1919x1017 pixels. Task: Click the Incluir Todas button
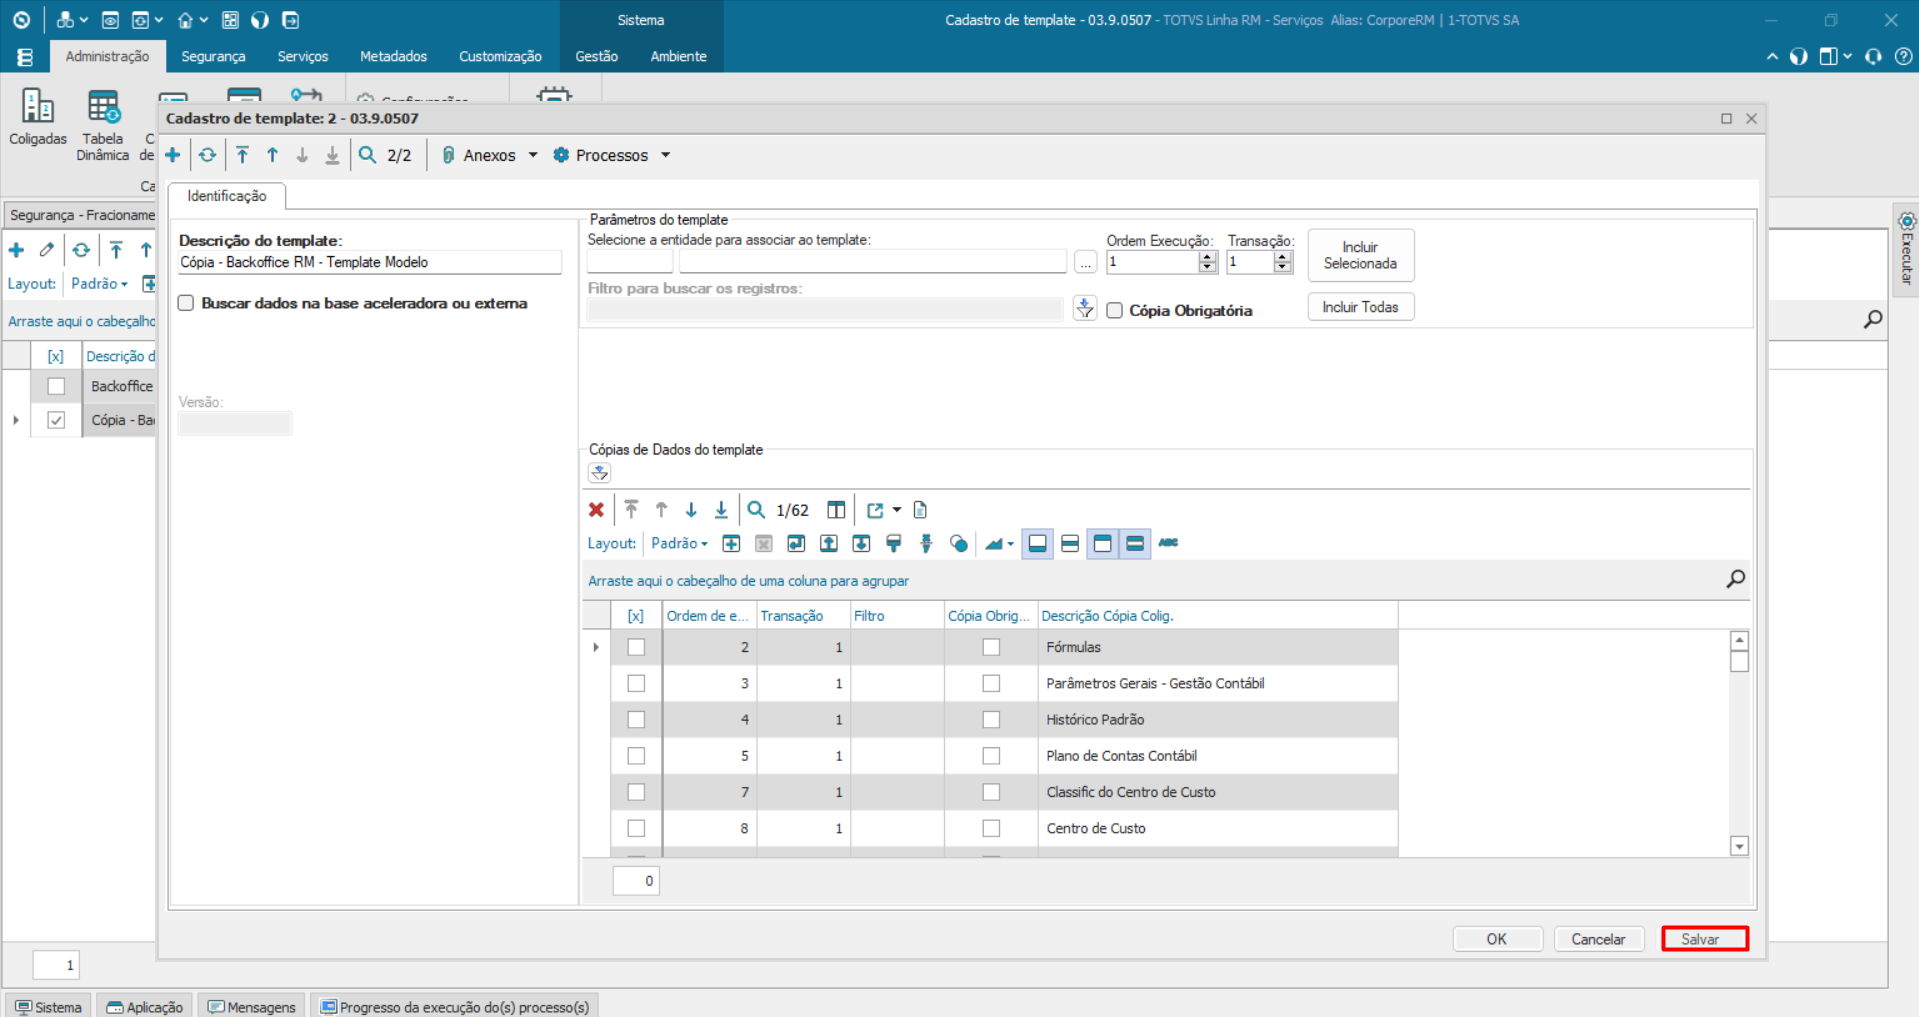[x=1360, y=307]
